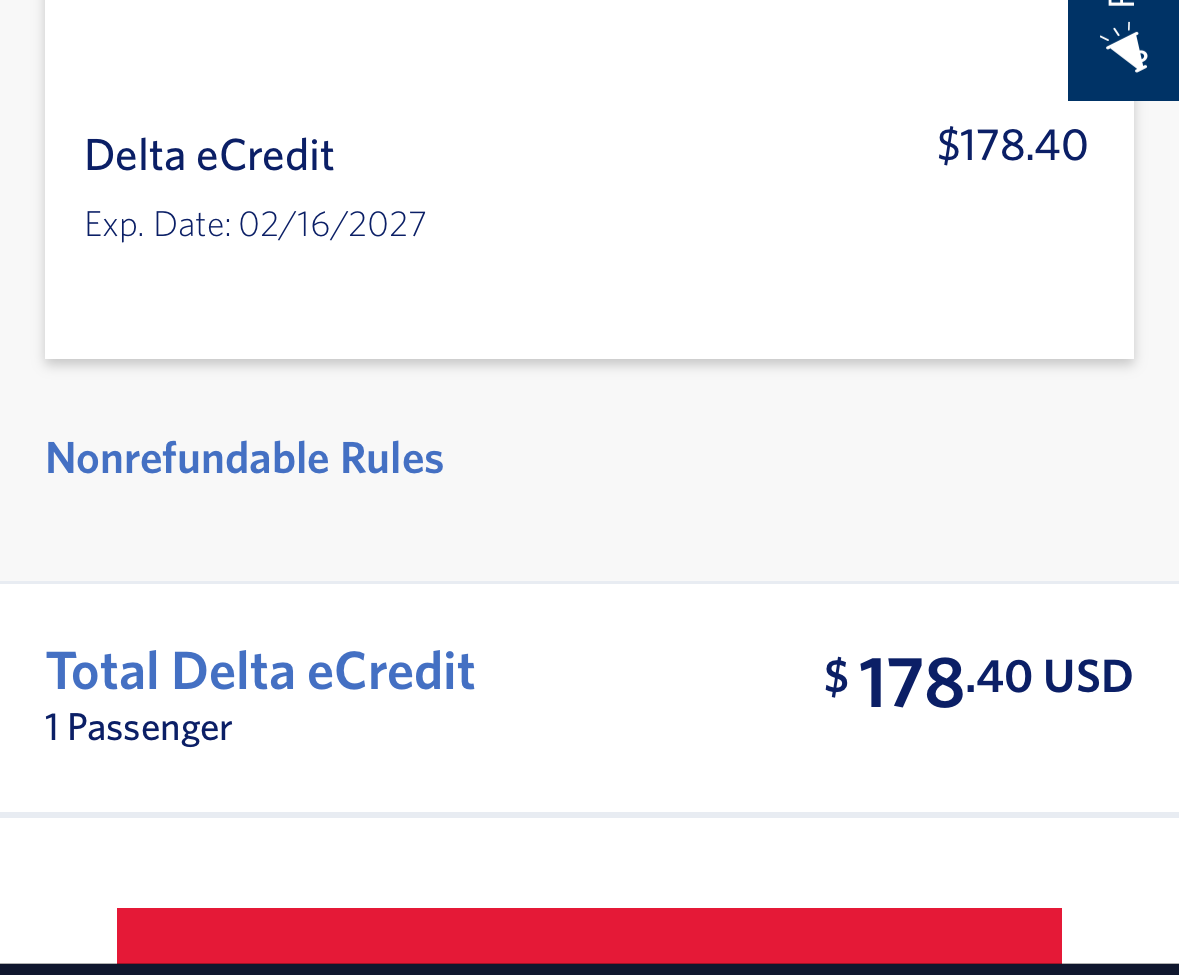The width and height of the screenshot is (1179, 975).
Task: Open the Nonrefundable Rules link
Action: tap(245, 458)
